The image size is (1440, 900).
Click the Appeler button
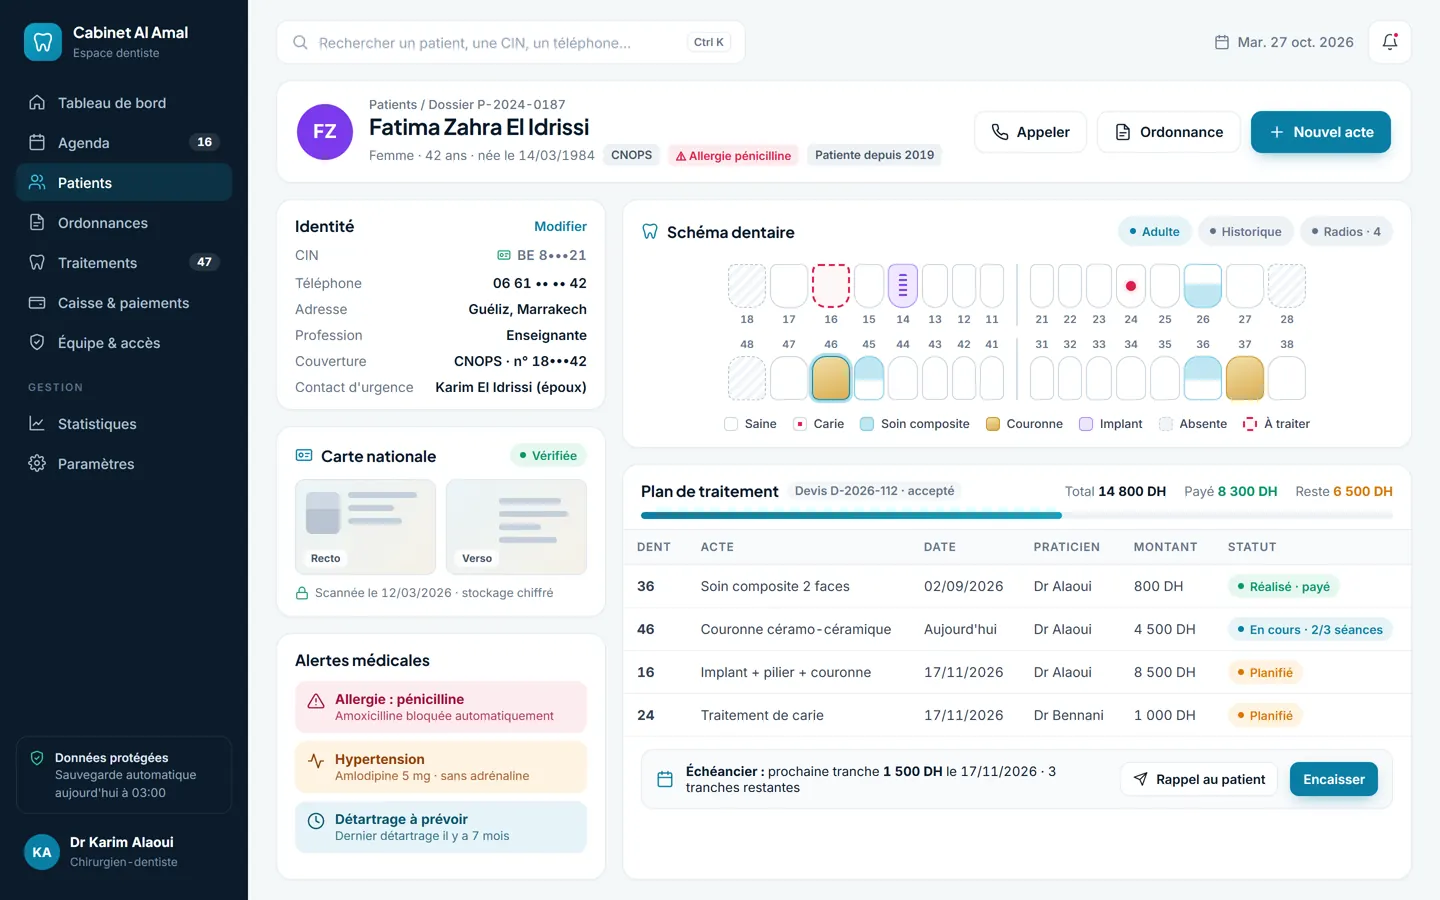(x=1030, y=132)
